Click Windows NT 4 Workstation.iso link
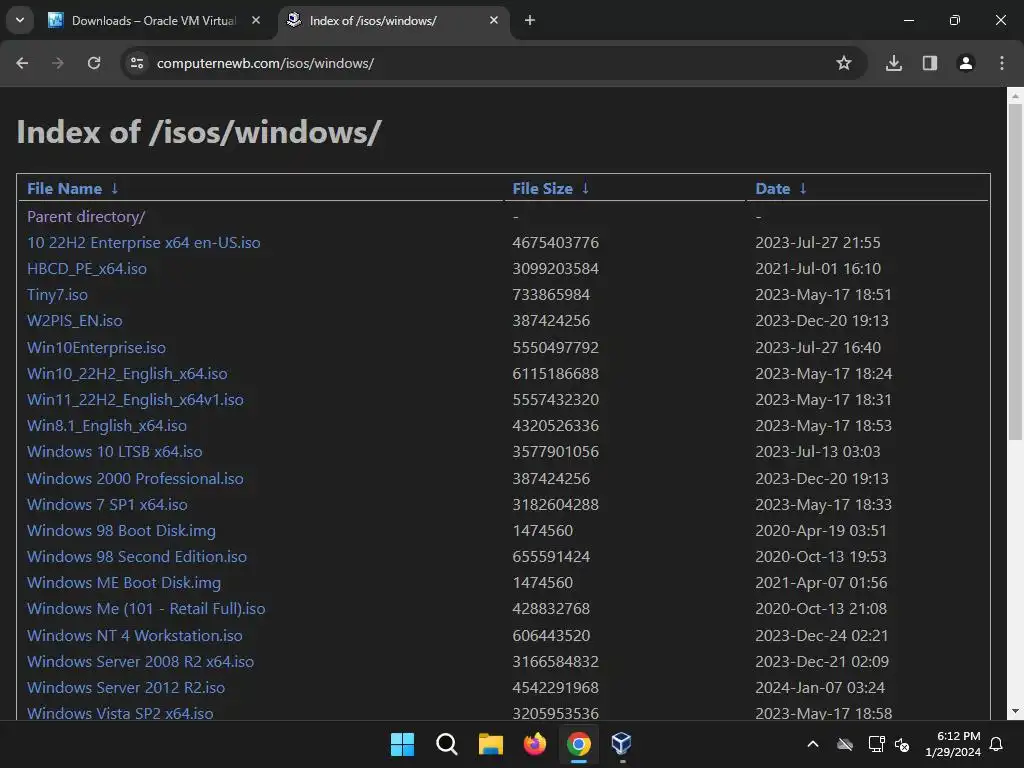 (x=135, y=636)
